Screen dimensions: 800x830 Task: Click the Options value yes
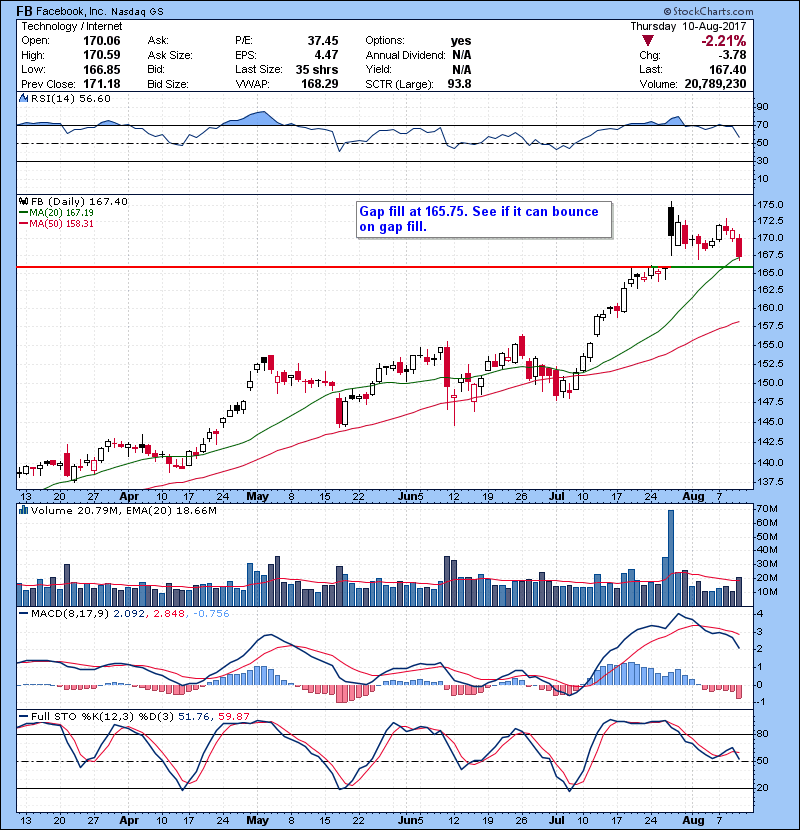coord(461,41)
